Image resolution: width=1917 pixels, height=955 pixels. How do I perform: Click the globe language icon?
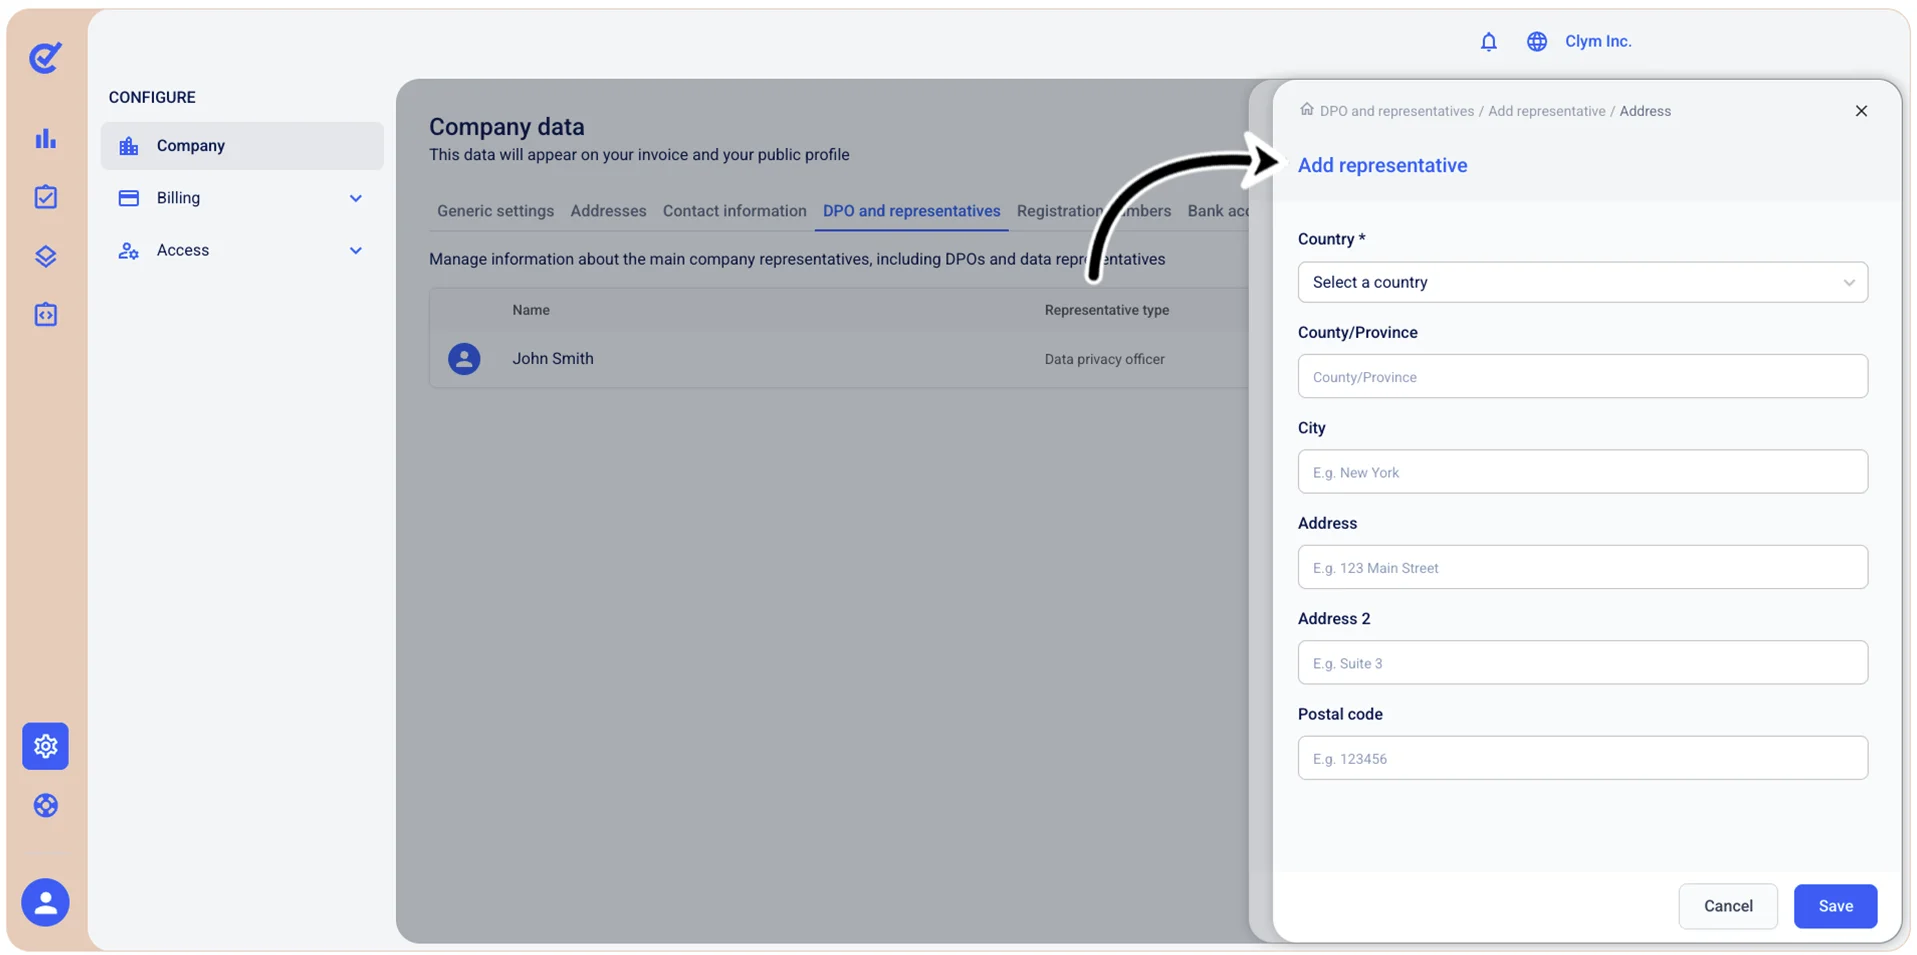pos(1536,42)
